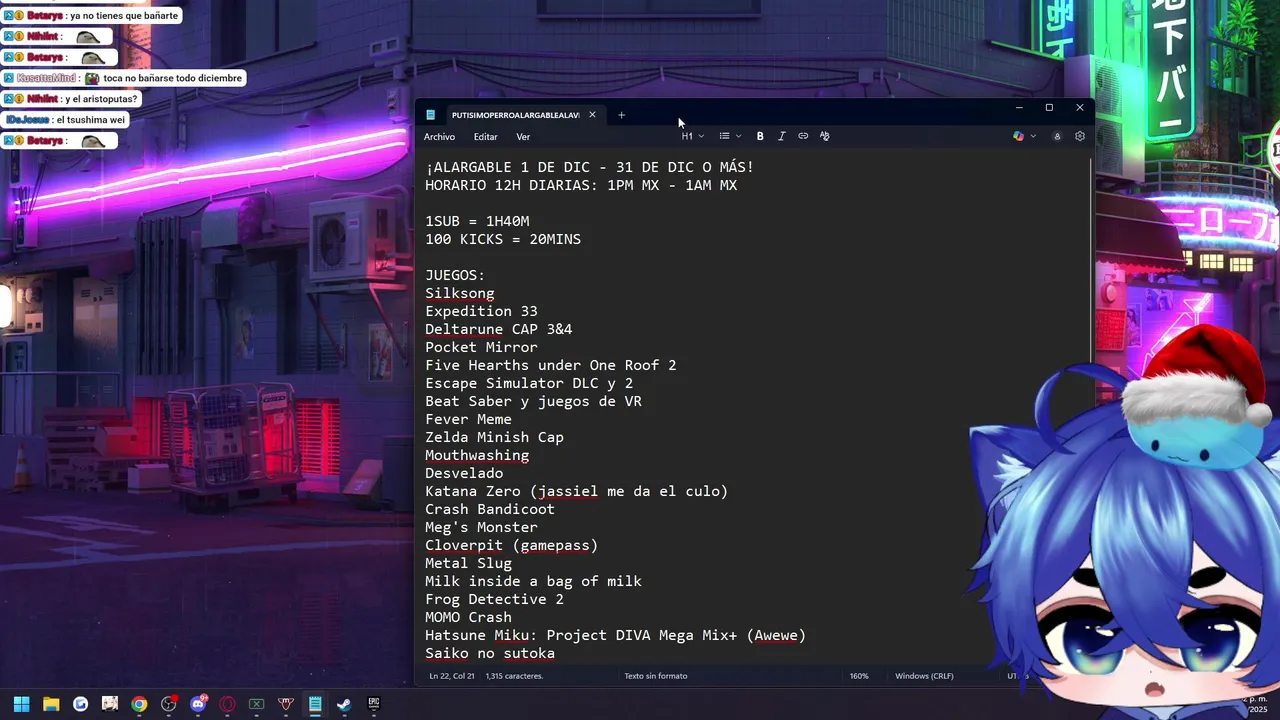The width and height of the screenshot is (1280, 720).
Task: Click 'Five Hearths under One Roof 2' line
Action: pyautogui.click(x=551, y=365)
